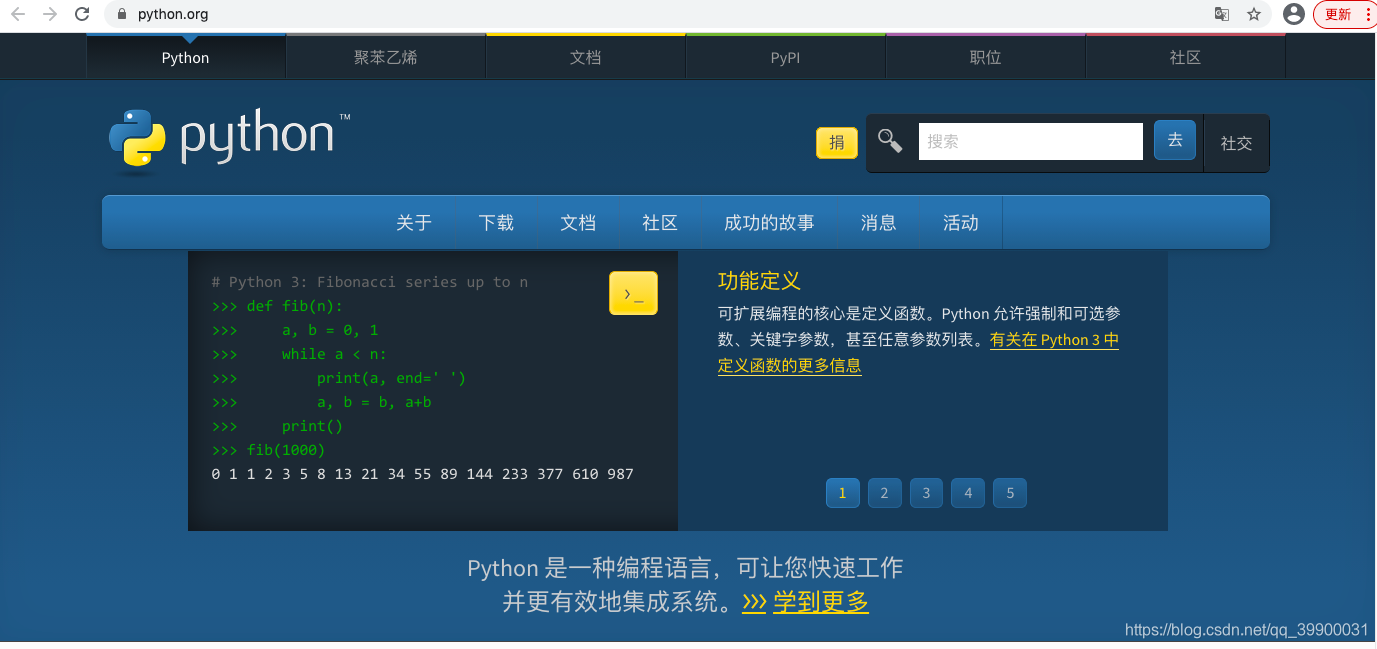The width and height of the screenshot is (1377, 649).
Task: Open 消息 in the main navigation
Action: click(x=879, y=222)
